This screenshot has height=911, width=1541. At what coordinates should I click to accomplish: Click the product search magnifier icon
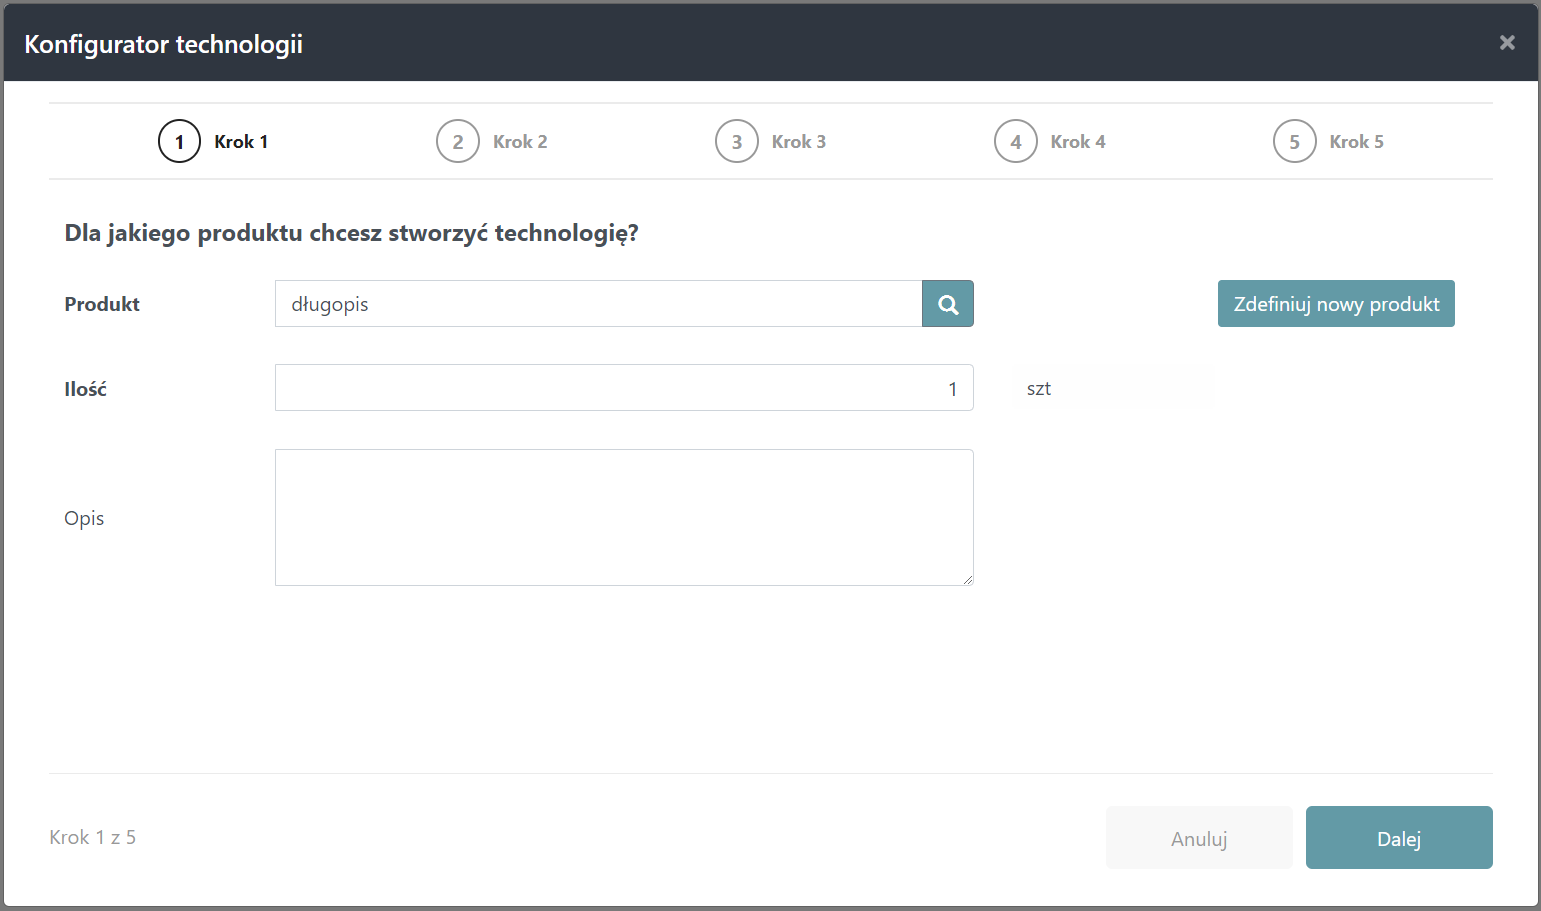[x=947, y=304]
